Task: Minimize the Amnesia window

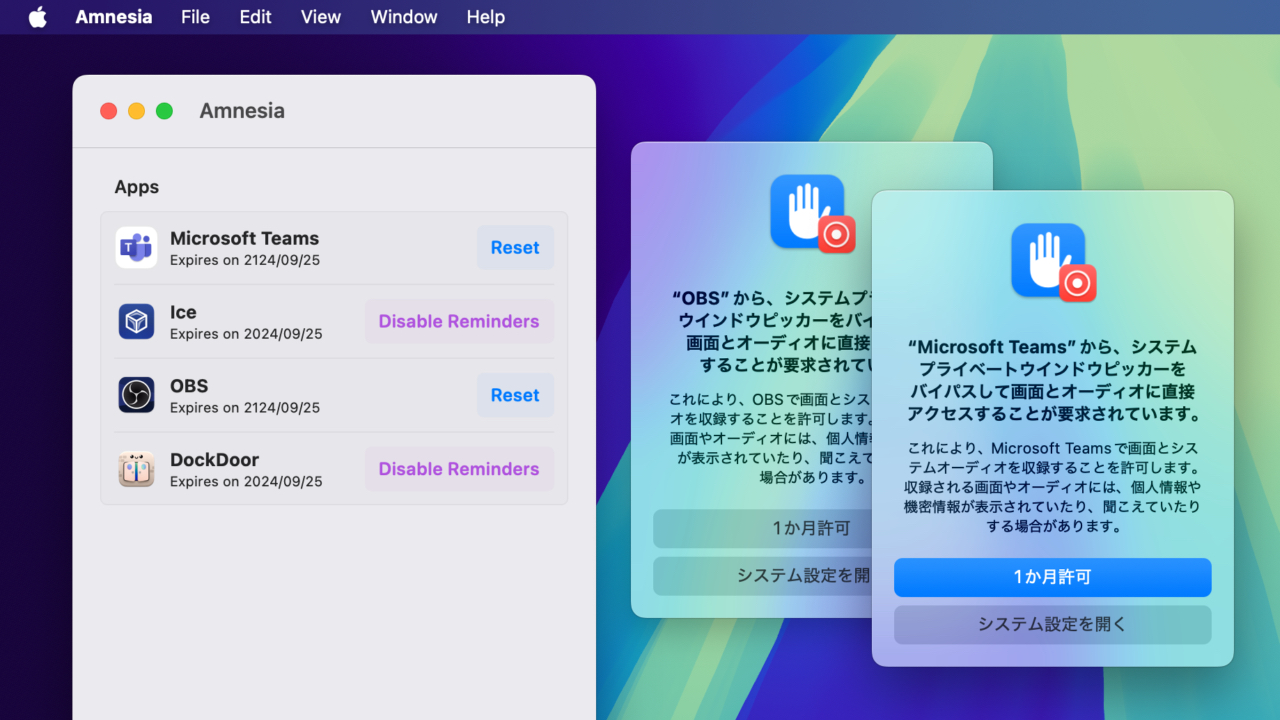Action: pyautogui.click(x=137, y=111)
